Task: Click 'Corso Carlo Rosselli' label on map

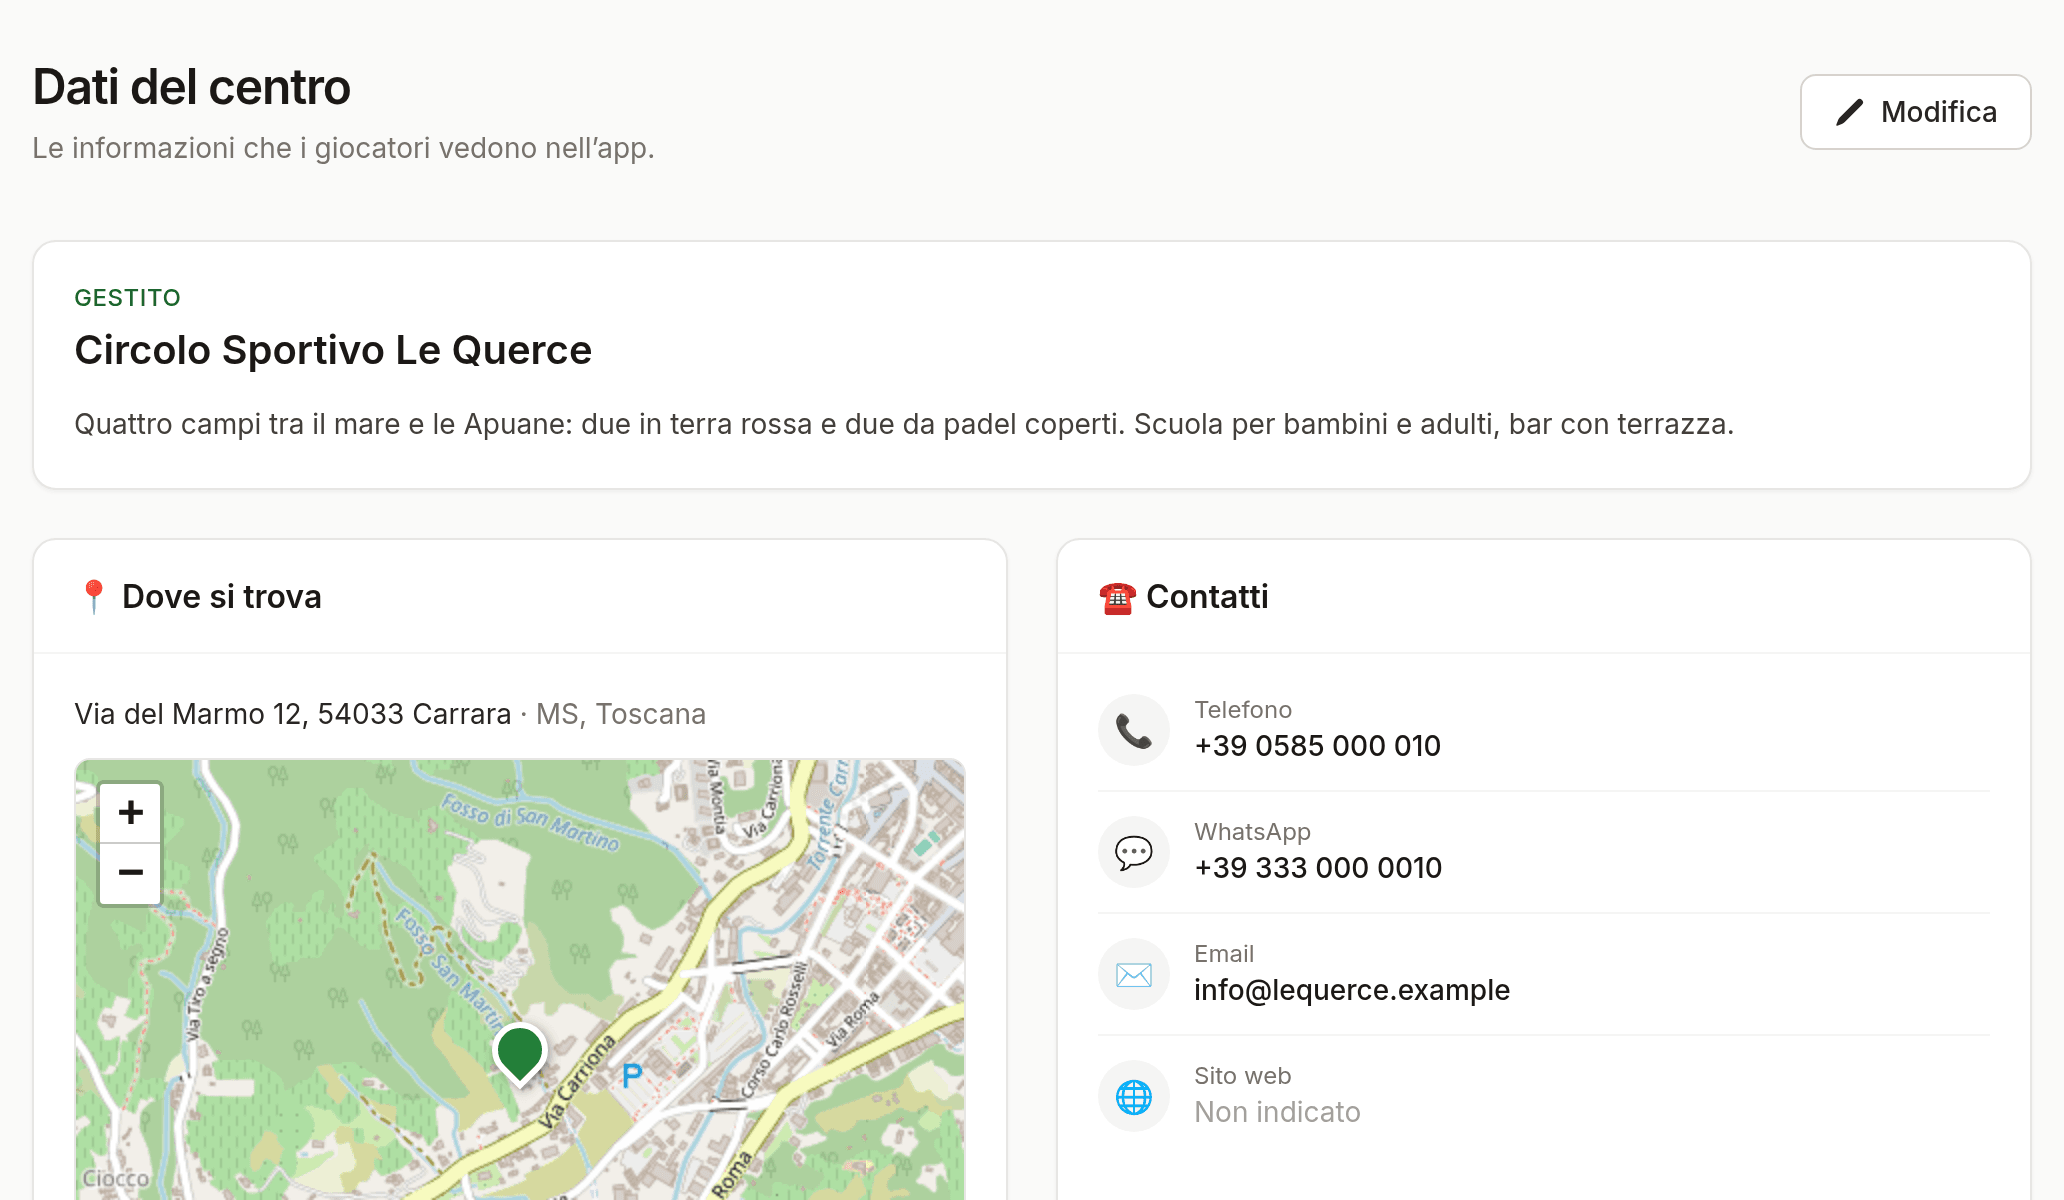Action: pos(773,1029)
